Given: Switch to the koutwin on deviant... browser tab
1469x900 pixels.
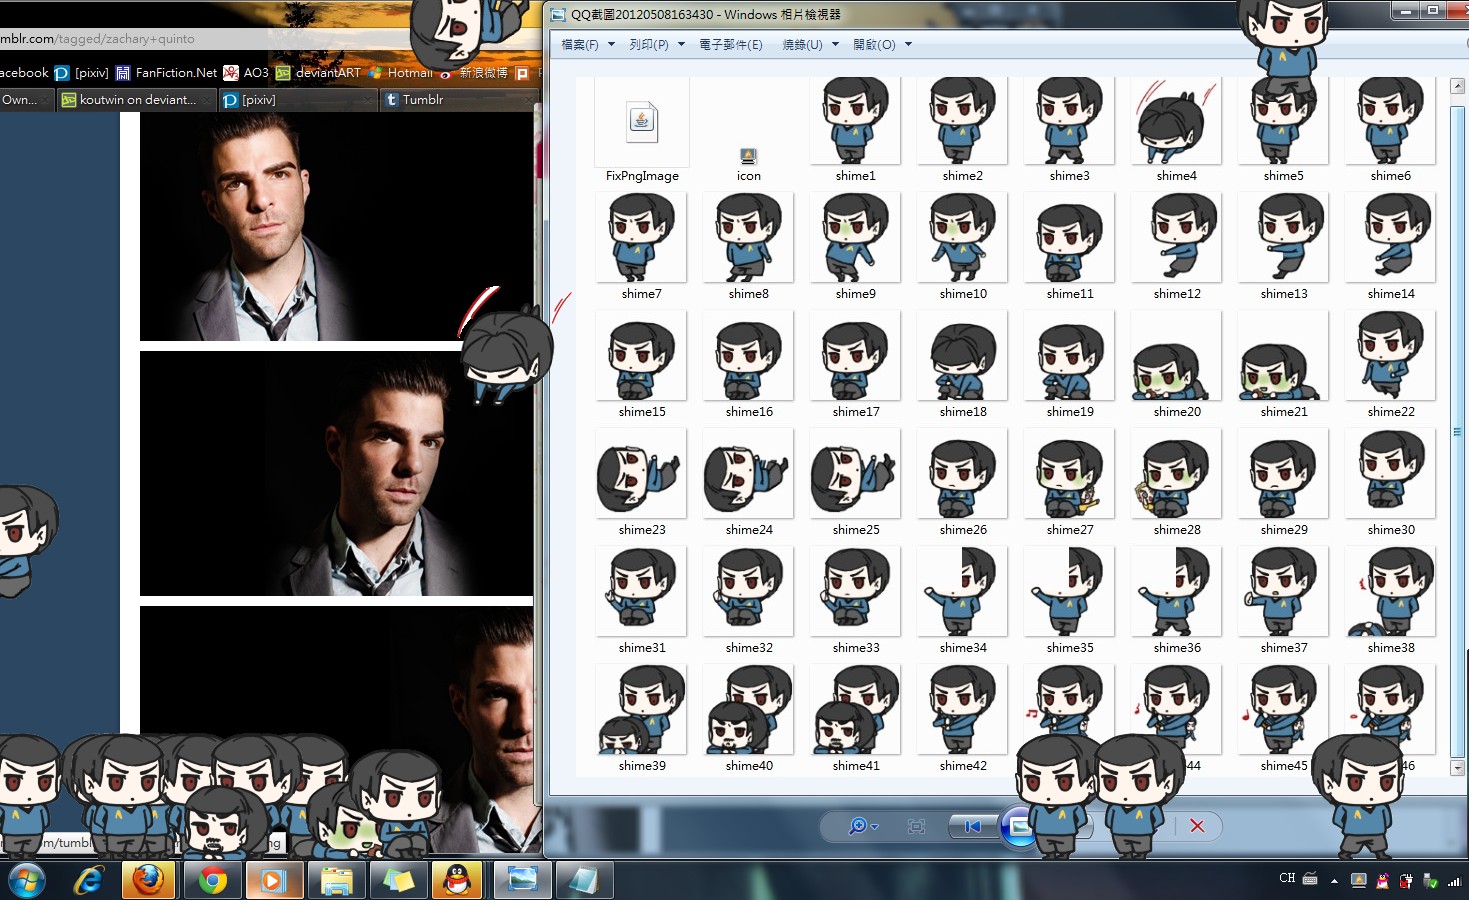Looking at the screenshot, I should point(136,100).
